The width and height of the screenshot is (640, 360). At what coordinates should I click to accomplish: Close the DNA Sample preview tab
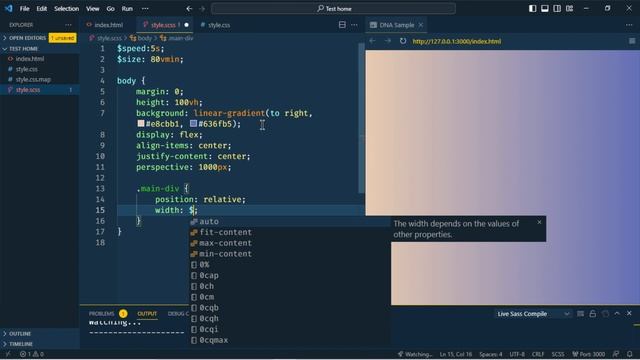[420, 25]
